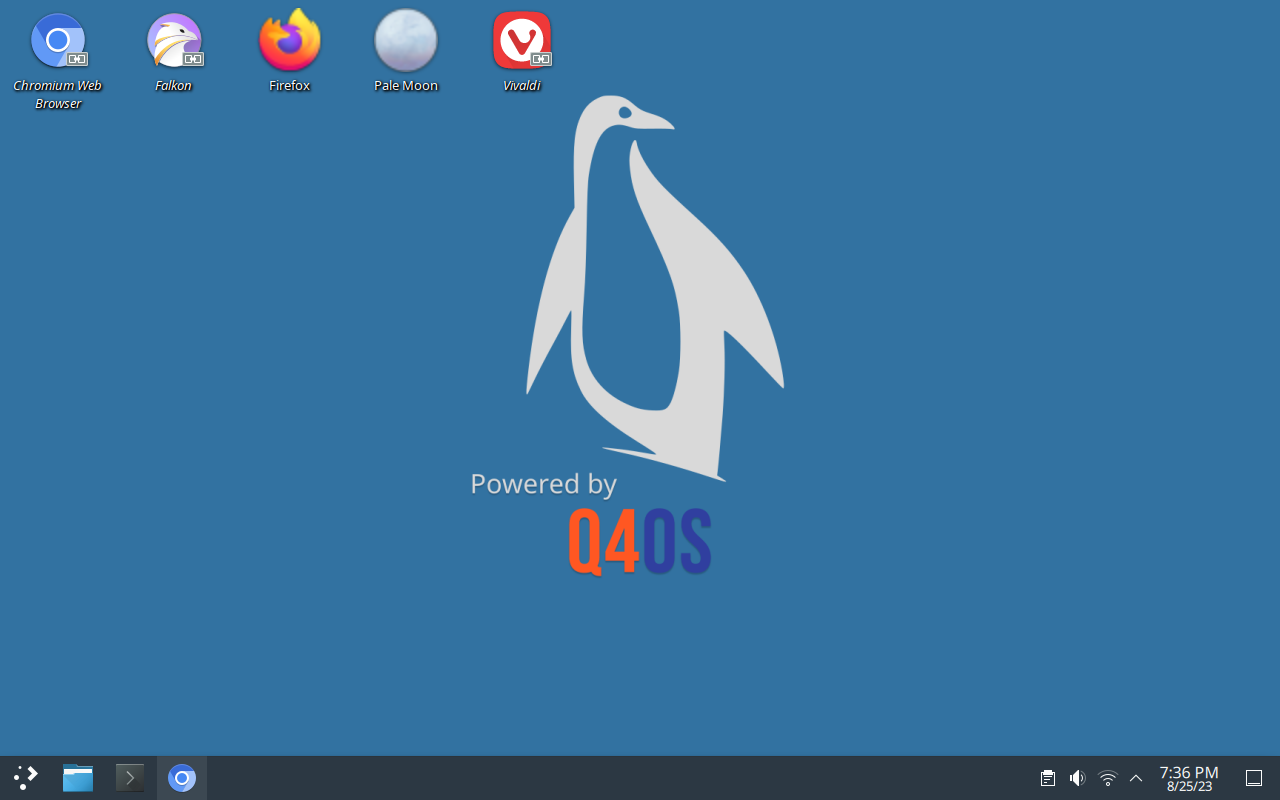Open the file manager from the taskbar
Screen dimensions: 1280x800
tap(78, 778)
